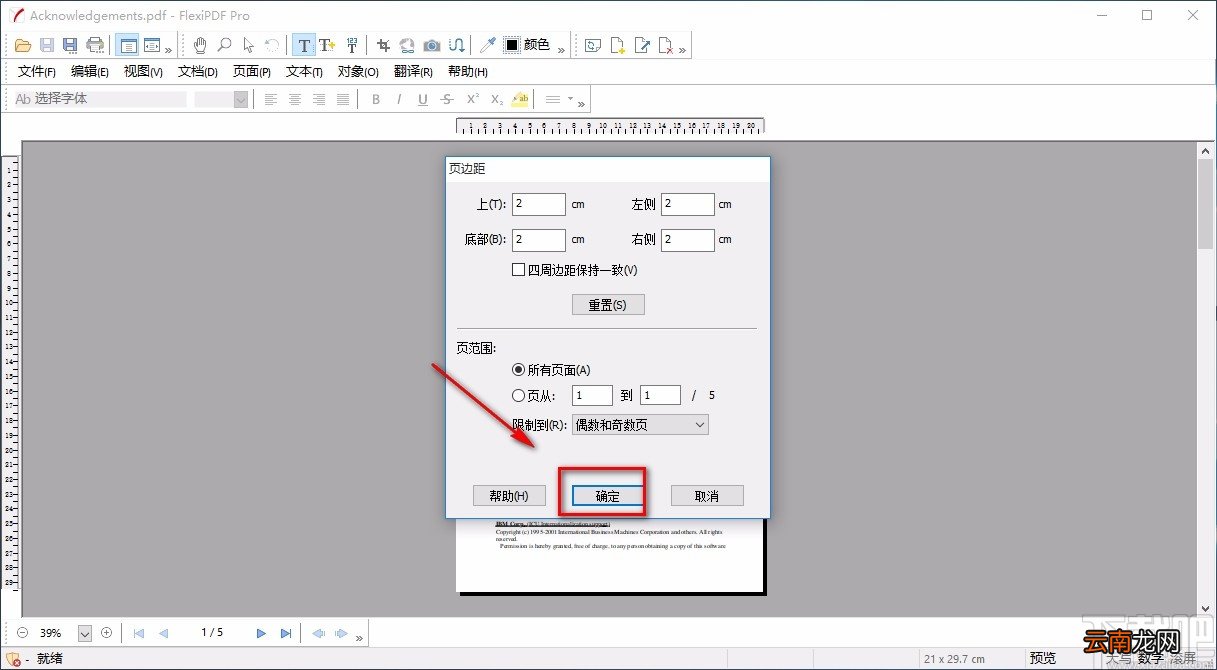Click the Save As disk icon

(70, 45)
